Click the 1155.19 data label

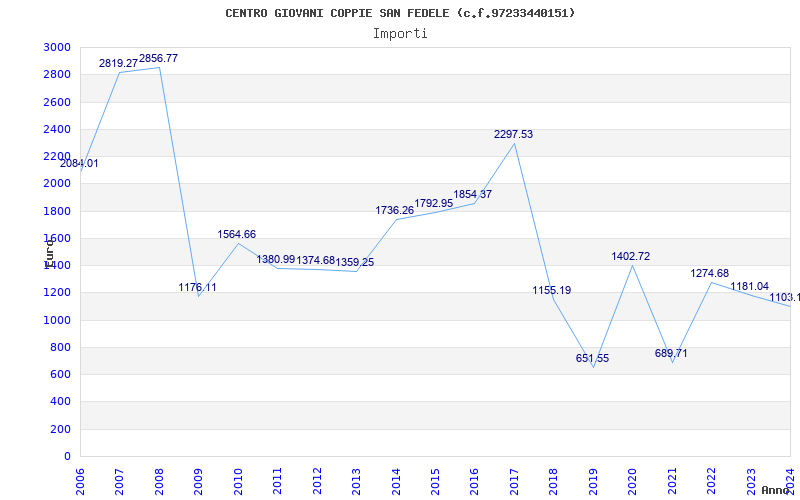[552, 290]
